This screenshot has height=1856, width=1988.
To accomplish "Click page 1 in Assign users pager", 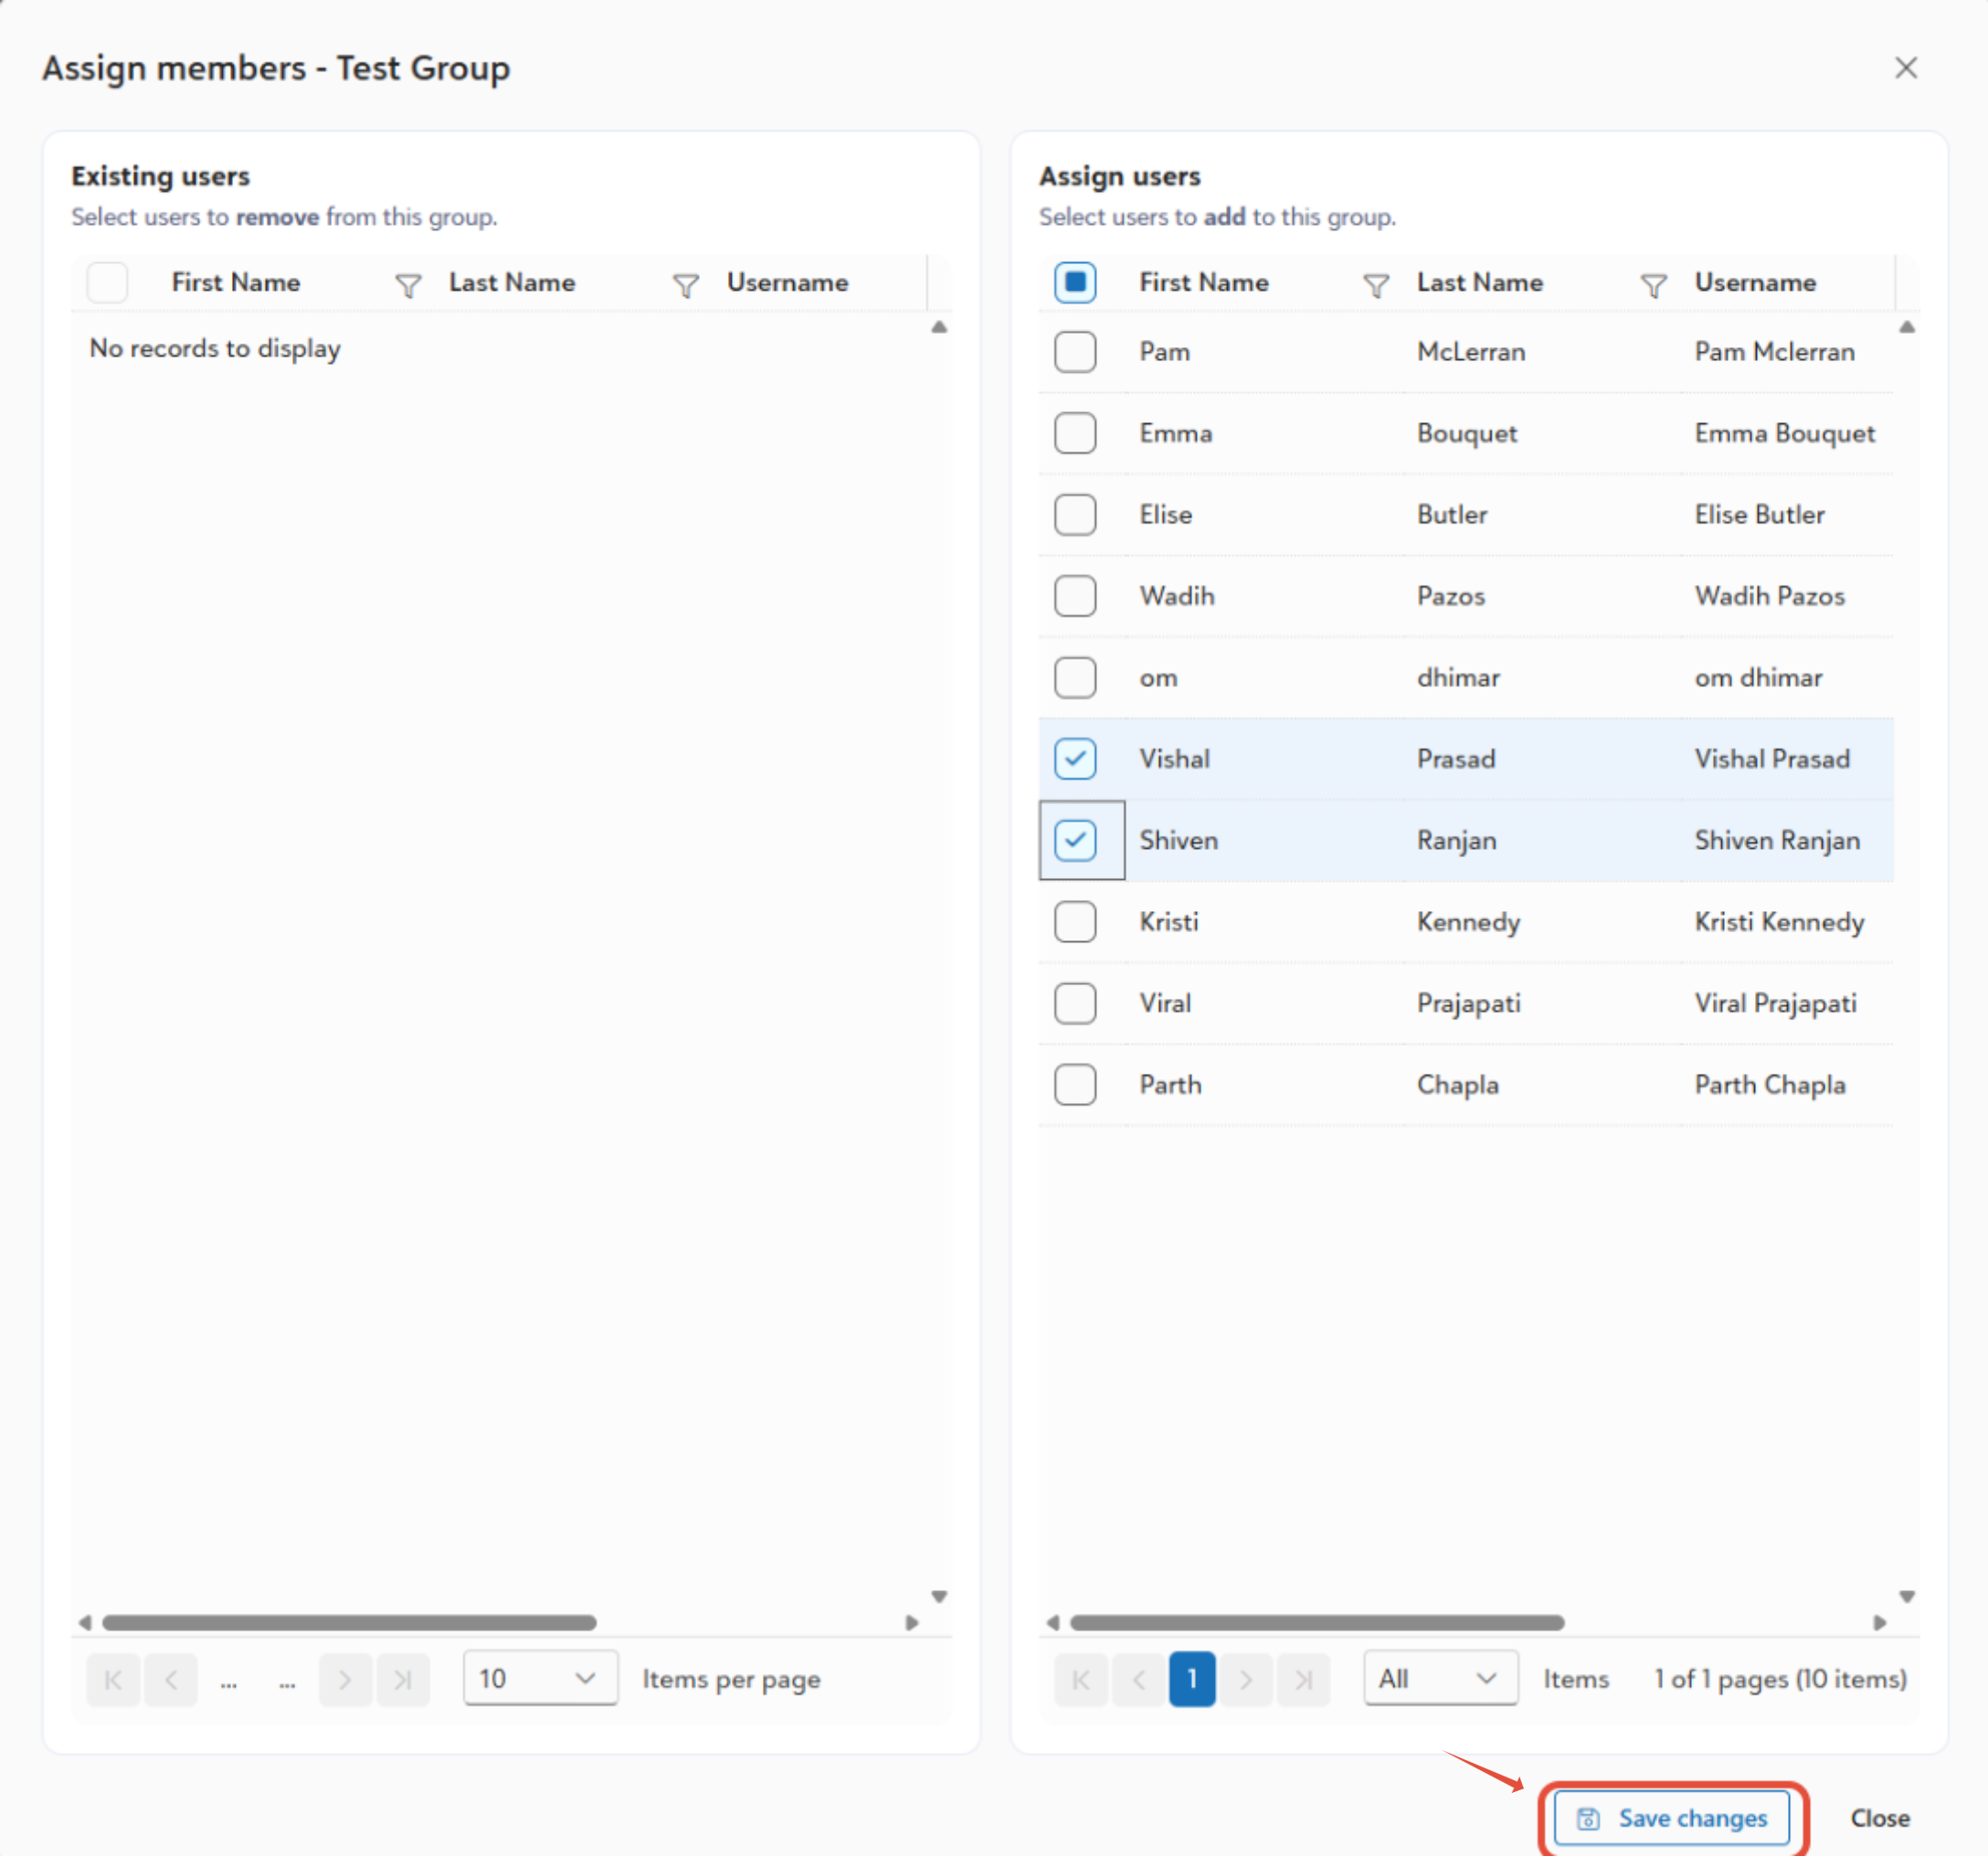I will (1192, 1679).
